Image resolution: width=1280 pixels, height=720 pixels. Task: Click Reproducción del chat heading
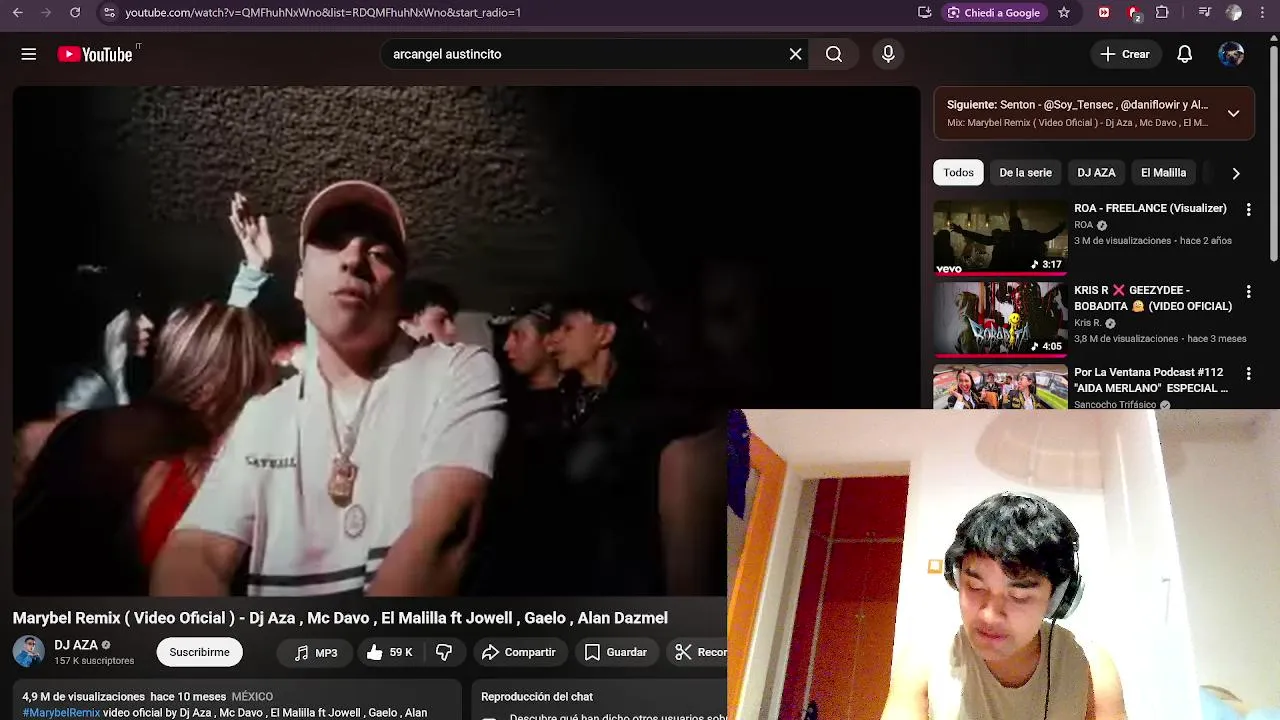[x=537, y=697]
